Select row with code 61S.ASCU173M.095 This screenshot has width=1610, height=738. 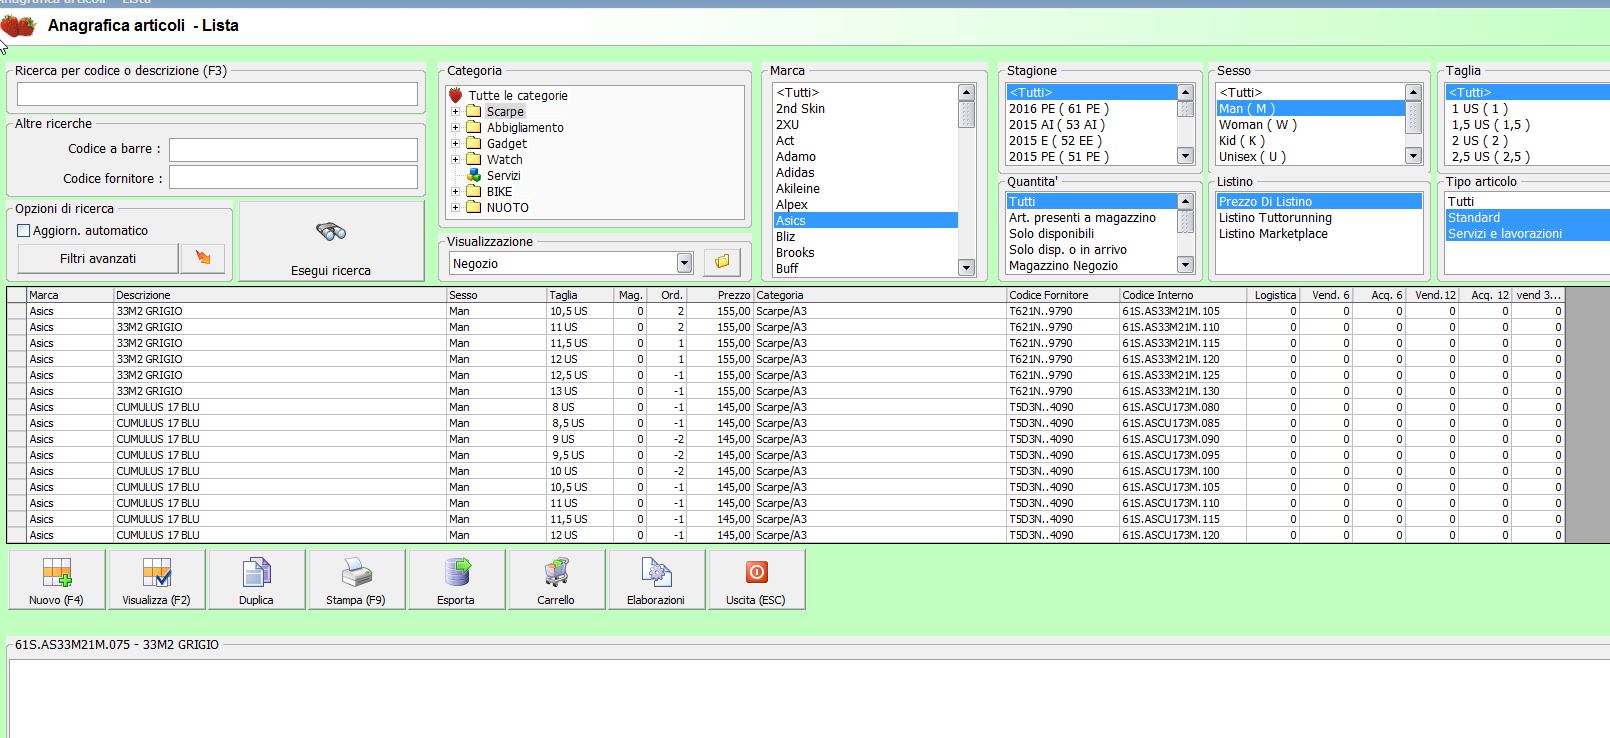click(785, 455)
